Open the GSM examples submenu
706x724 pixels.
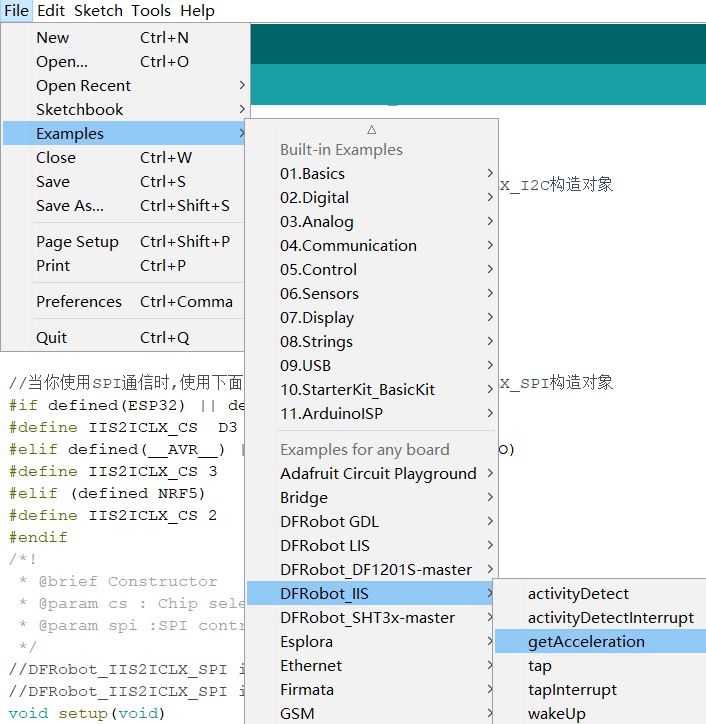point(370,713)
